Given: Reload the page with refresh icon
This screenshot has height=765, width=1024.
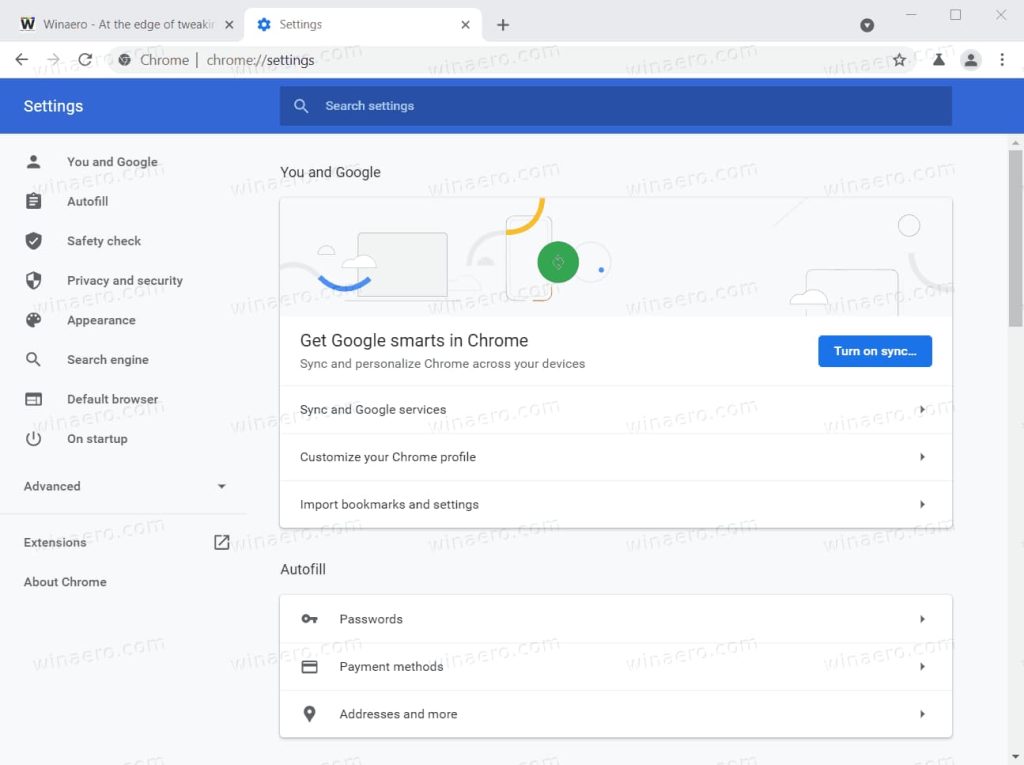Looking at the screenshot, I should pos(85,60).
